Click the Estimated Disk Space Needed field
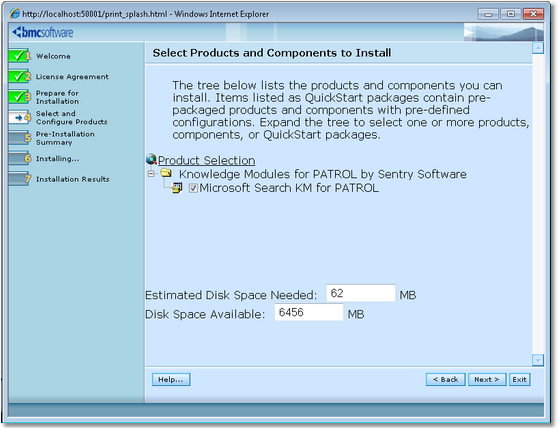558x430 pixels. click(x=360, y=293)
